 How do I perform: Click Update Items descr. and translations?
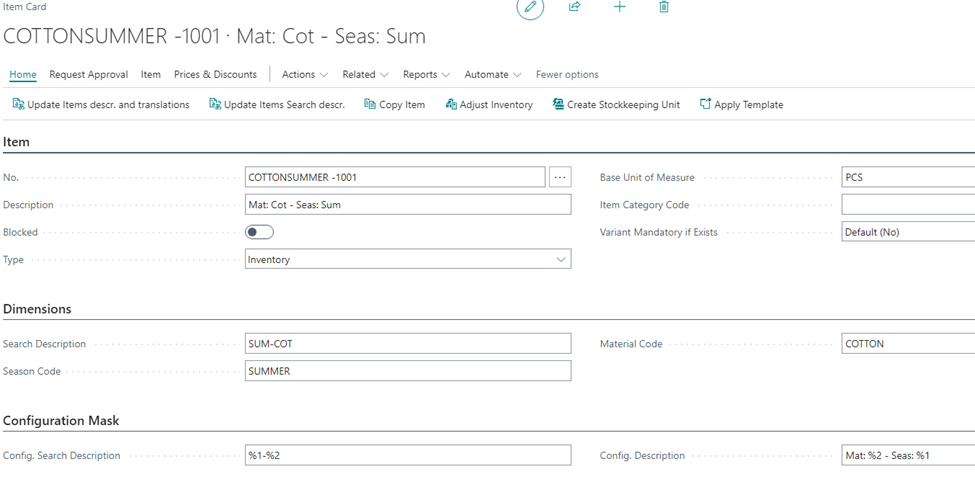tap(101, 104)
